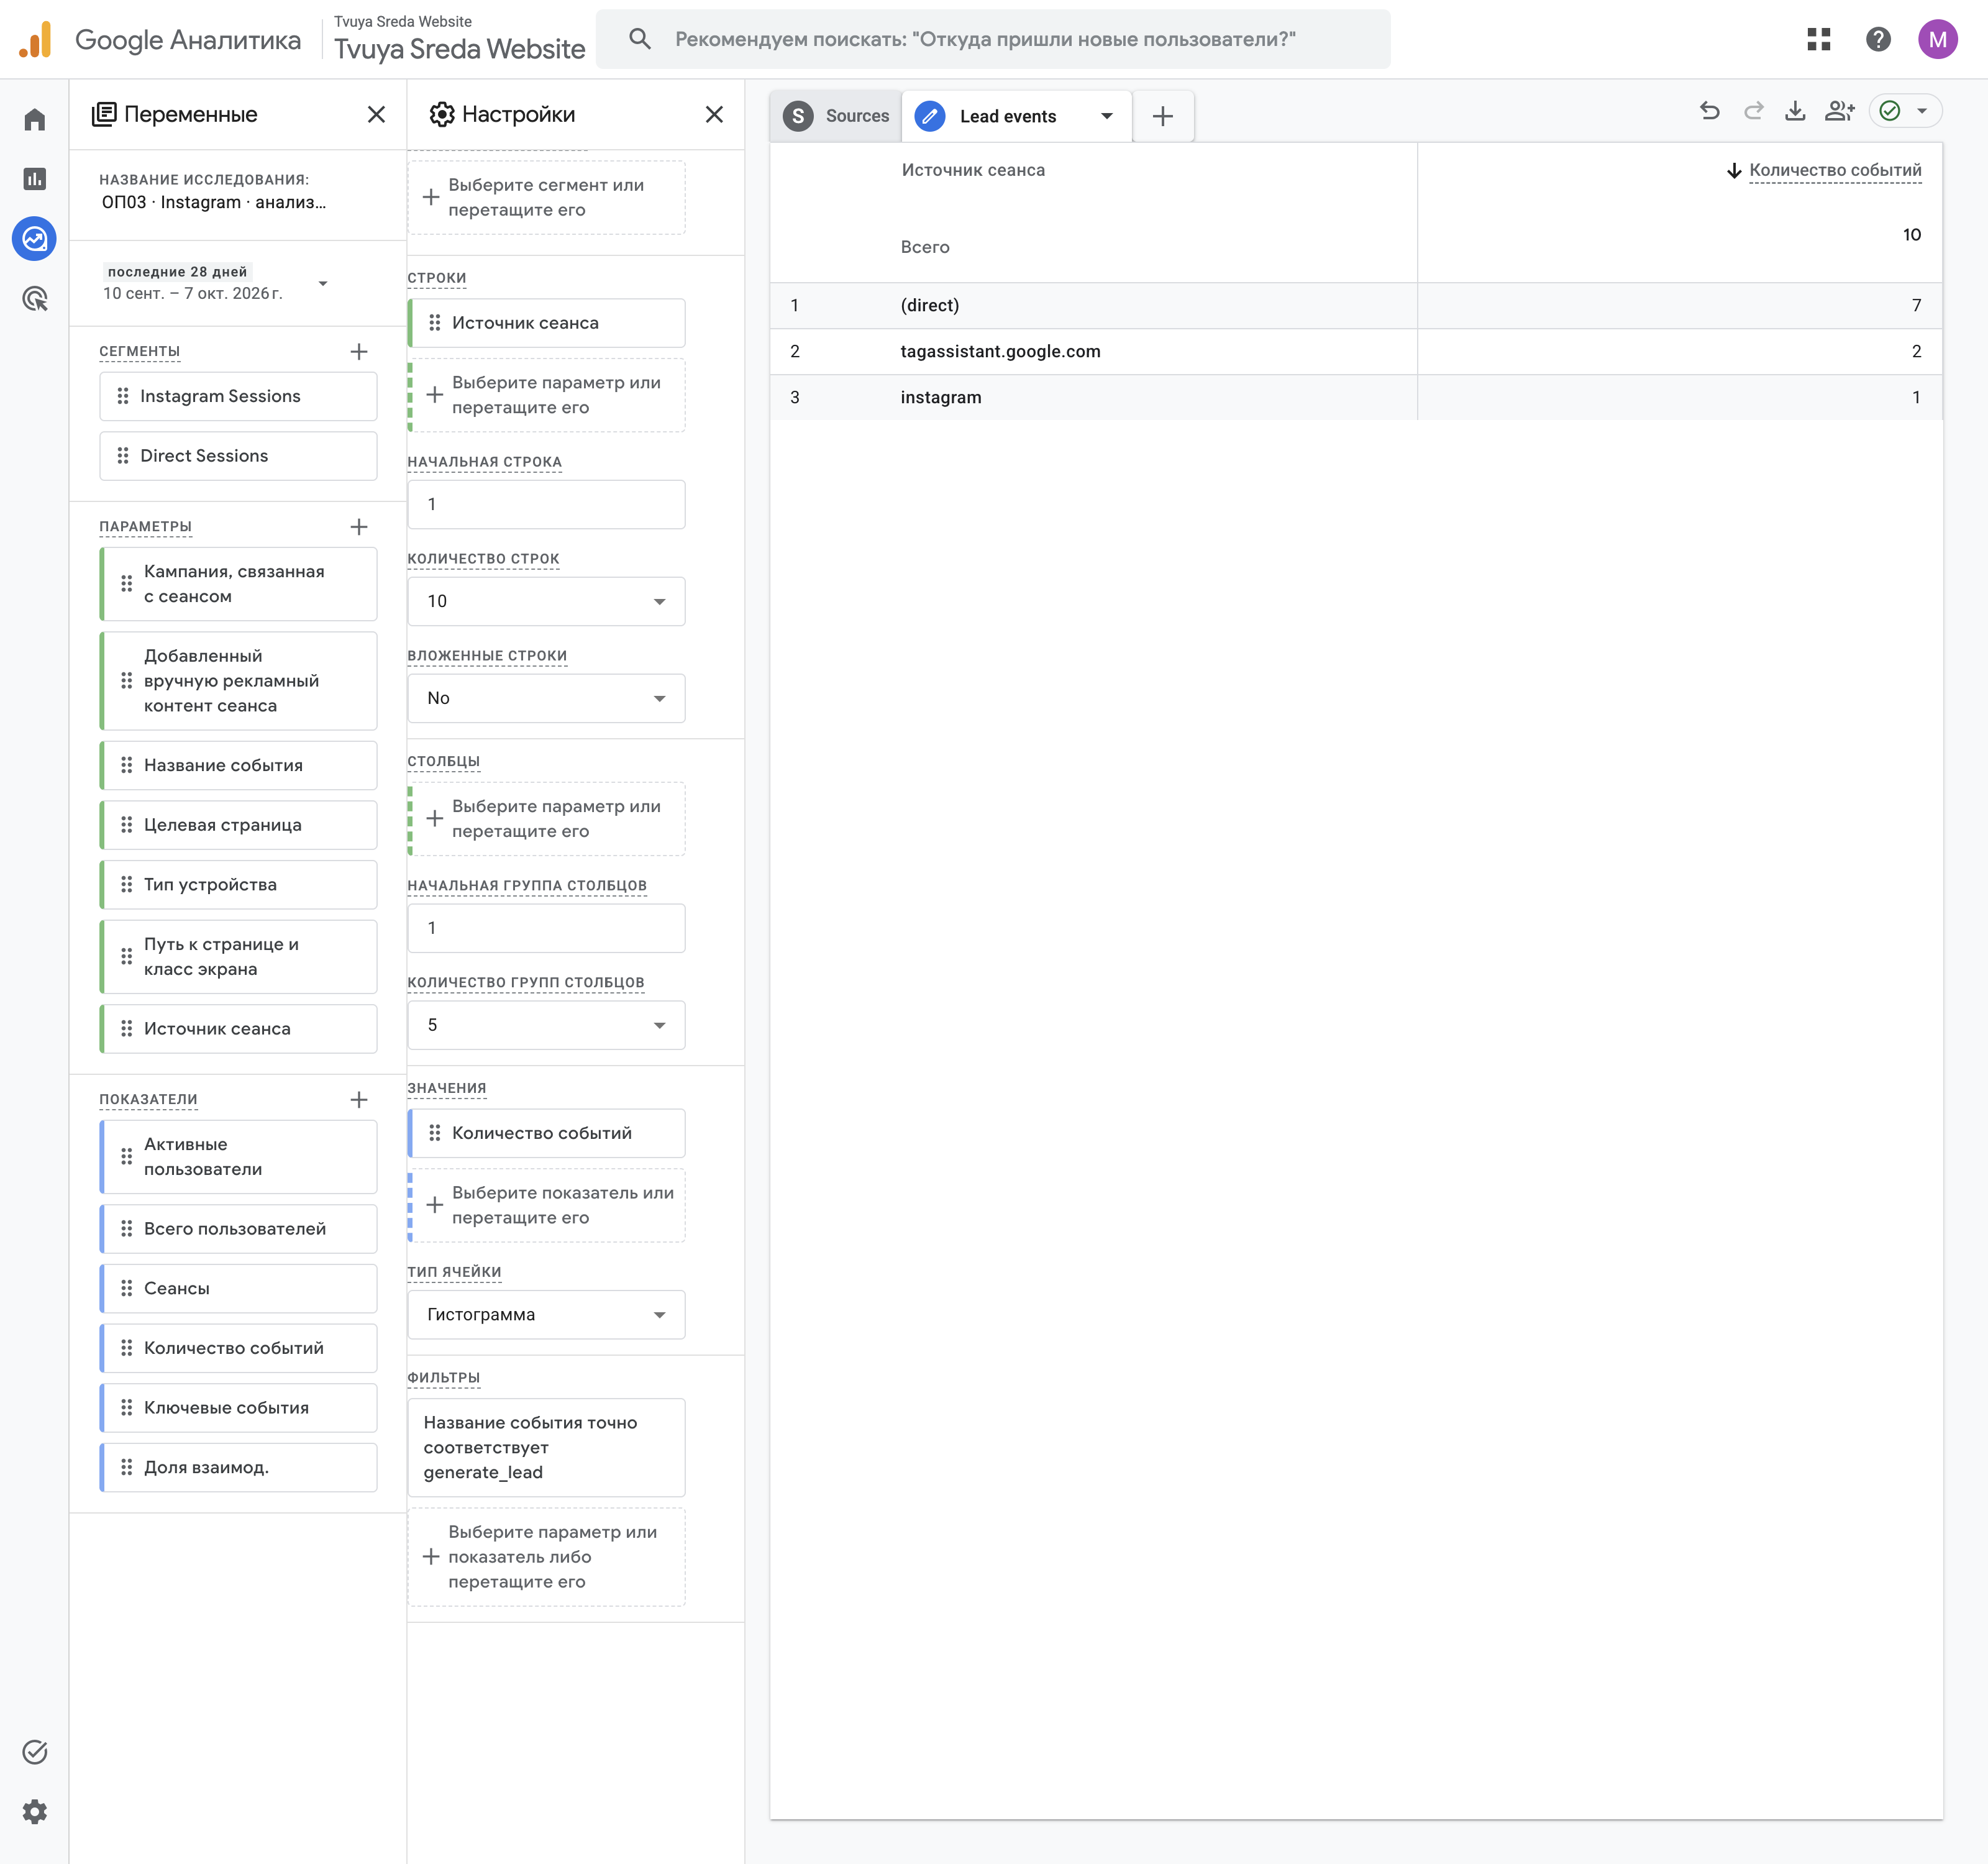
Task: Select the Instagram Sessions segment
Action: click(x=238, y=396)
